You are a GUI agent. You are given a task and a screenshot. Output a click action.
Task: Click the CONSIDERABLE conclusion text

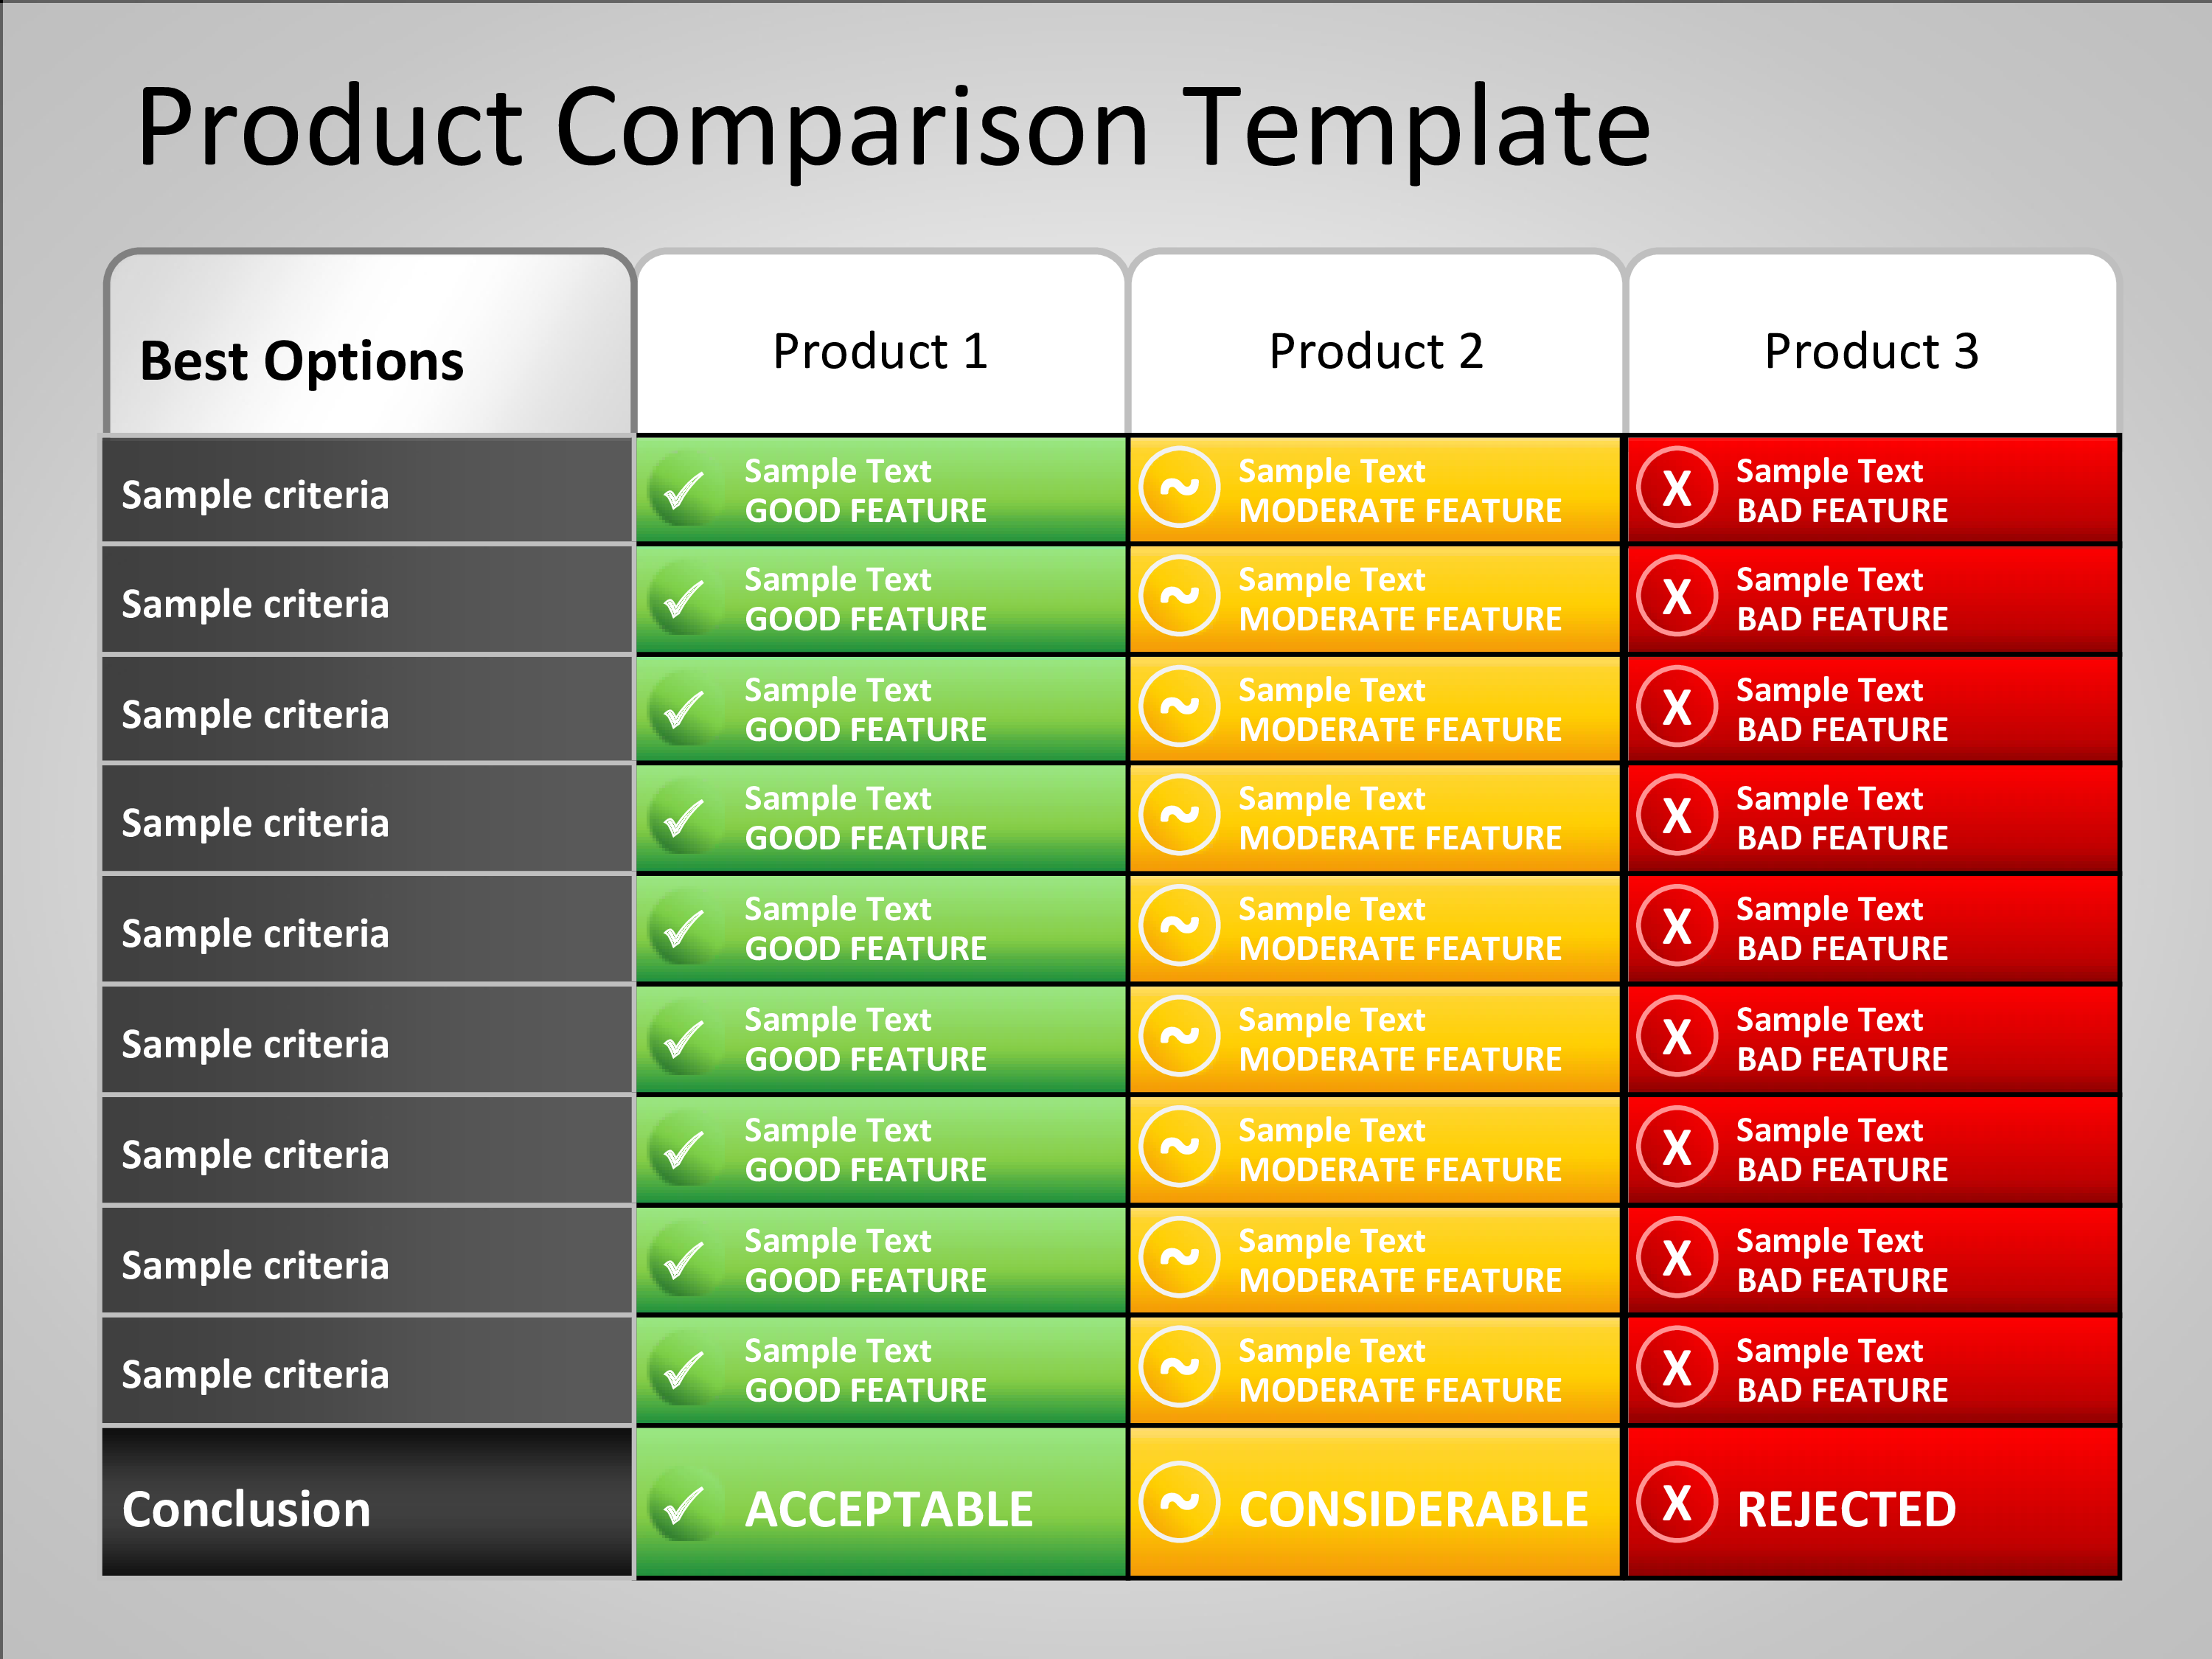click(1414, 1510)
